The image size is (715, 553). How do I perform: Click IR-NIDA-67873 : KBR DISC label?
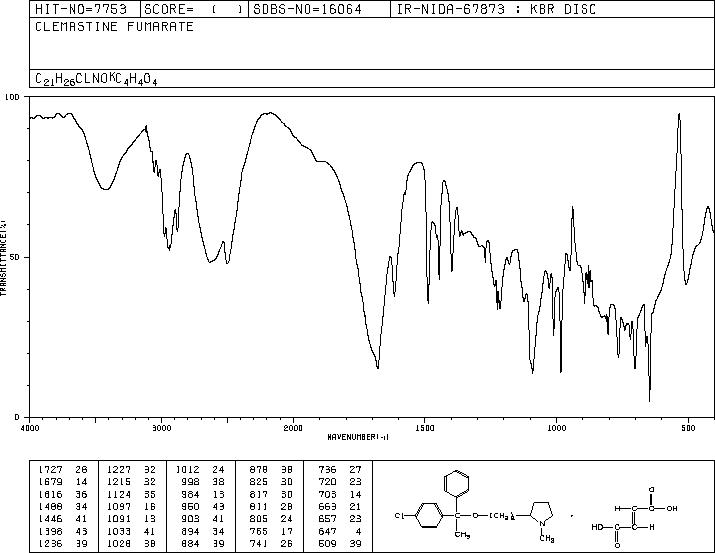pyautogui.click(x=496, y=9)
